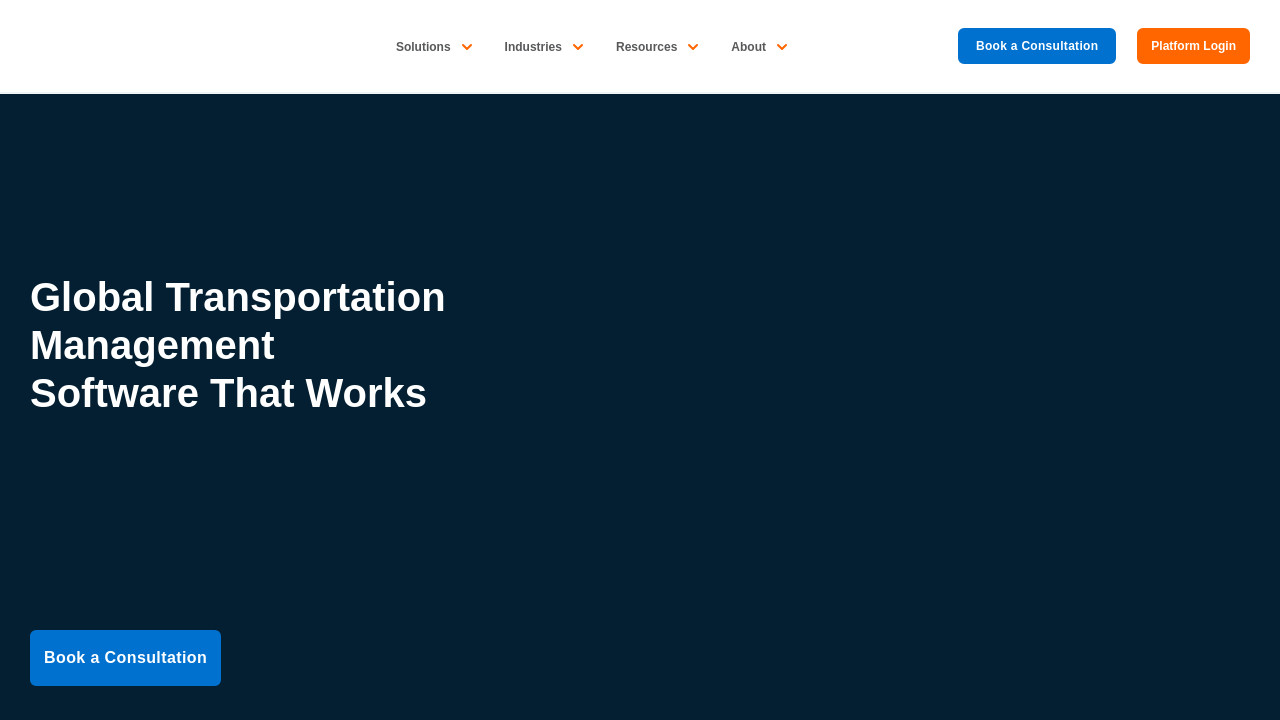The height and width of the screenshot is (720, 1280).
Task: Open the Resources navigation text
Action: (x=646, y=47)
